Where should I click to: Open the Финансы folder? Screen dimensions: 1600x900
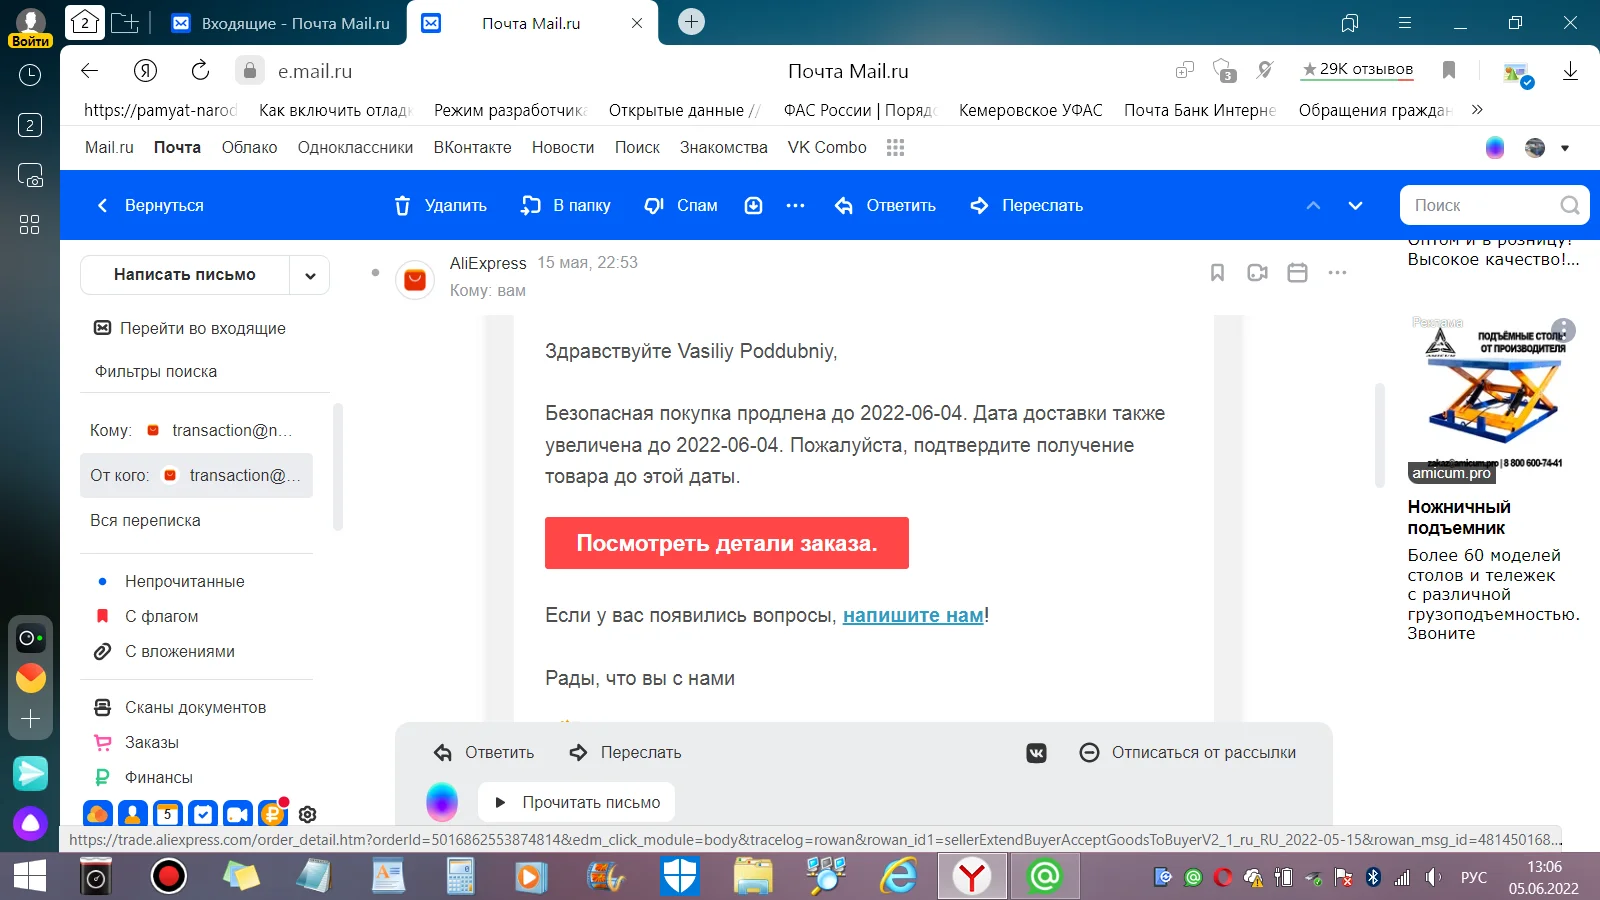point(143,777)
